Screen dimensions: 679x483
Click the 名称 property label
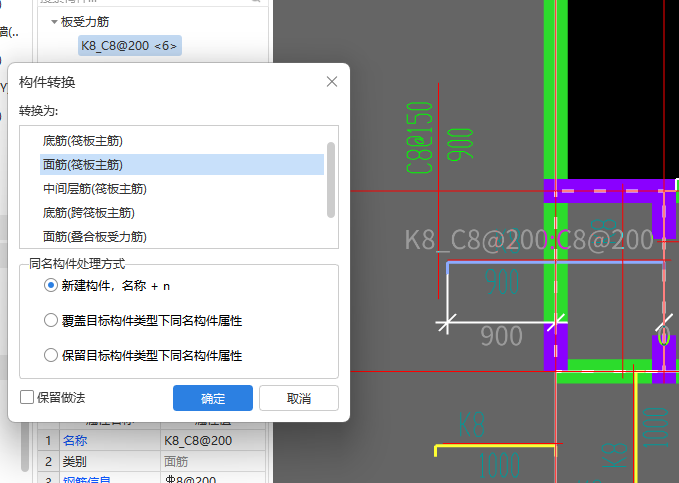pos(75,441)
